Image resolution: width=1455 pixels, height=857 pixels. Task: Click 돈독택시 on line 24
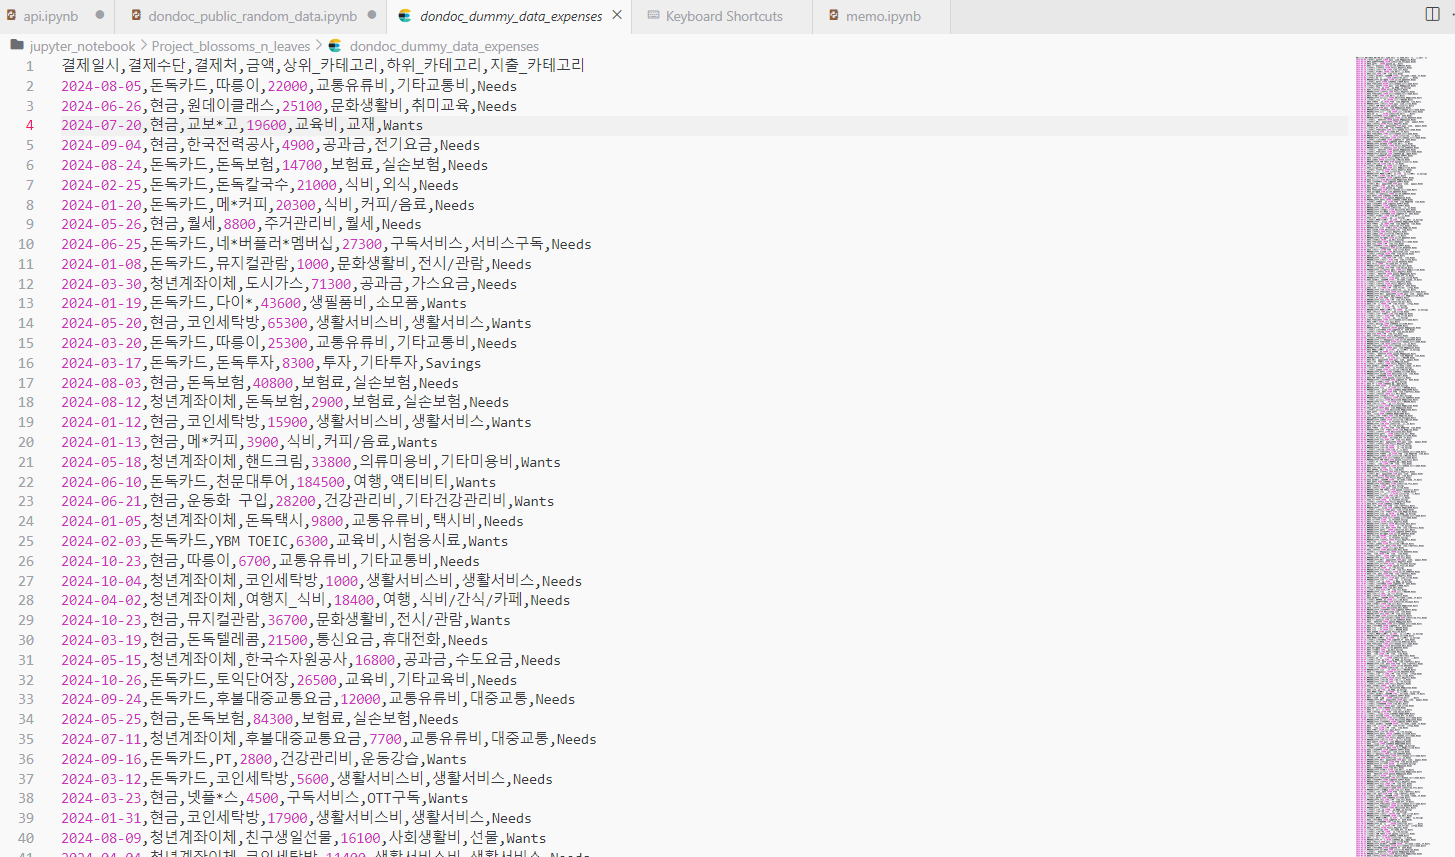[274, 521]
